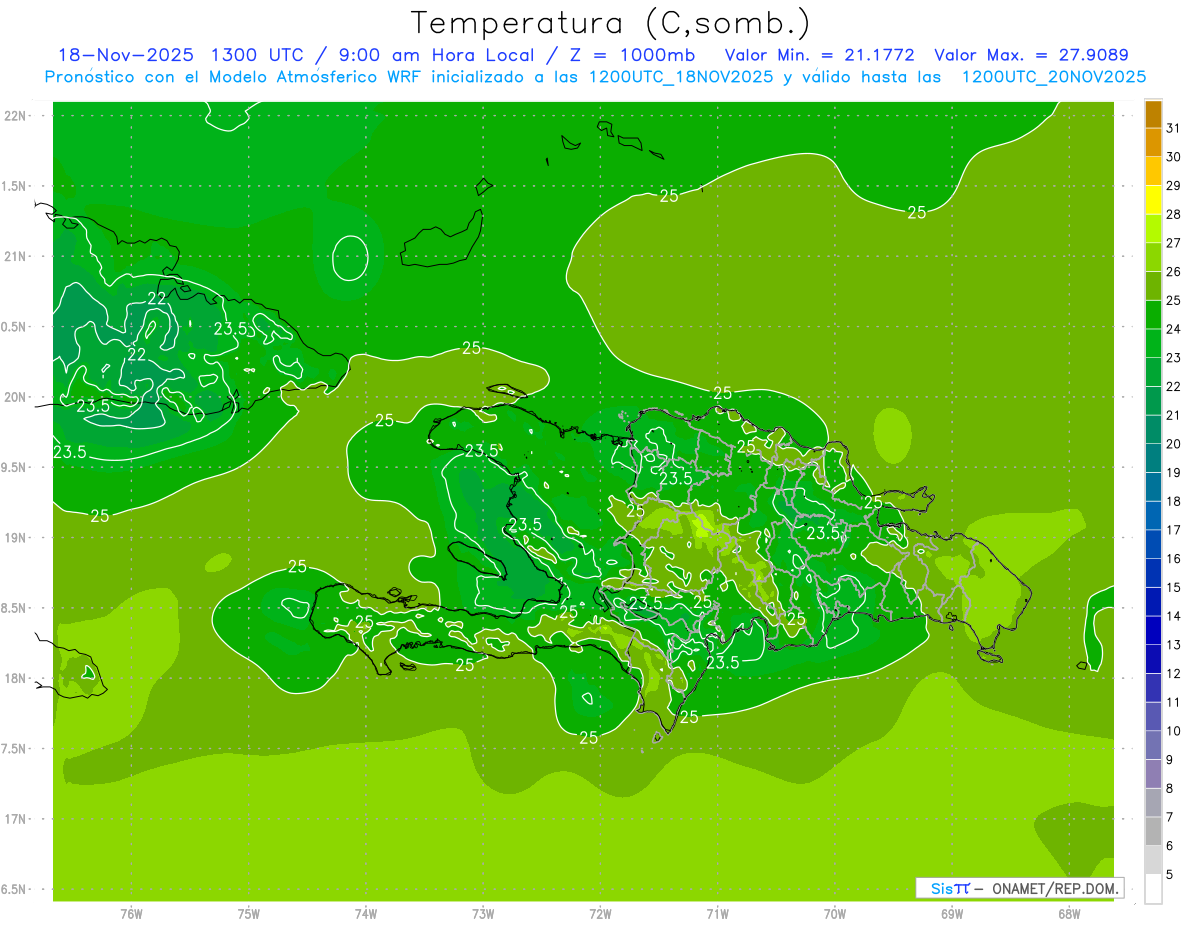Click initialization time '1200UTC_18NOV2025'
1200x927 pixels.
point(677,77)
